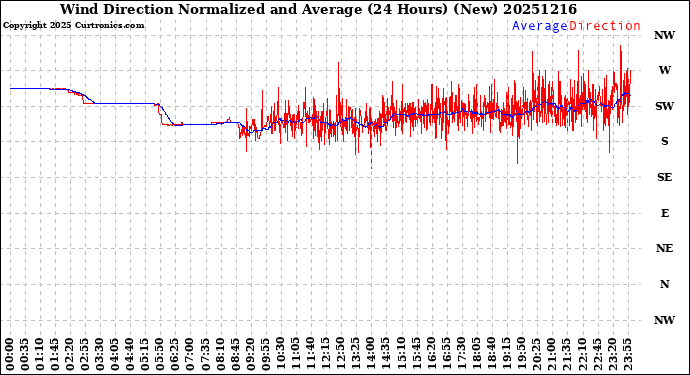
Task: Click the 02:20 time axis label
Action: (x=70, y=355)
